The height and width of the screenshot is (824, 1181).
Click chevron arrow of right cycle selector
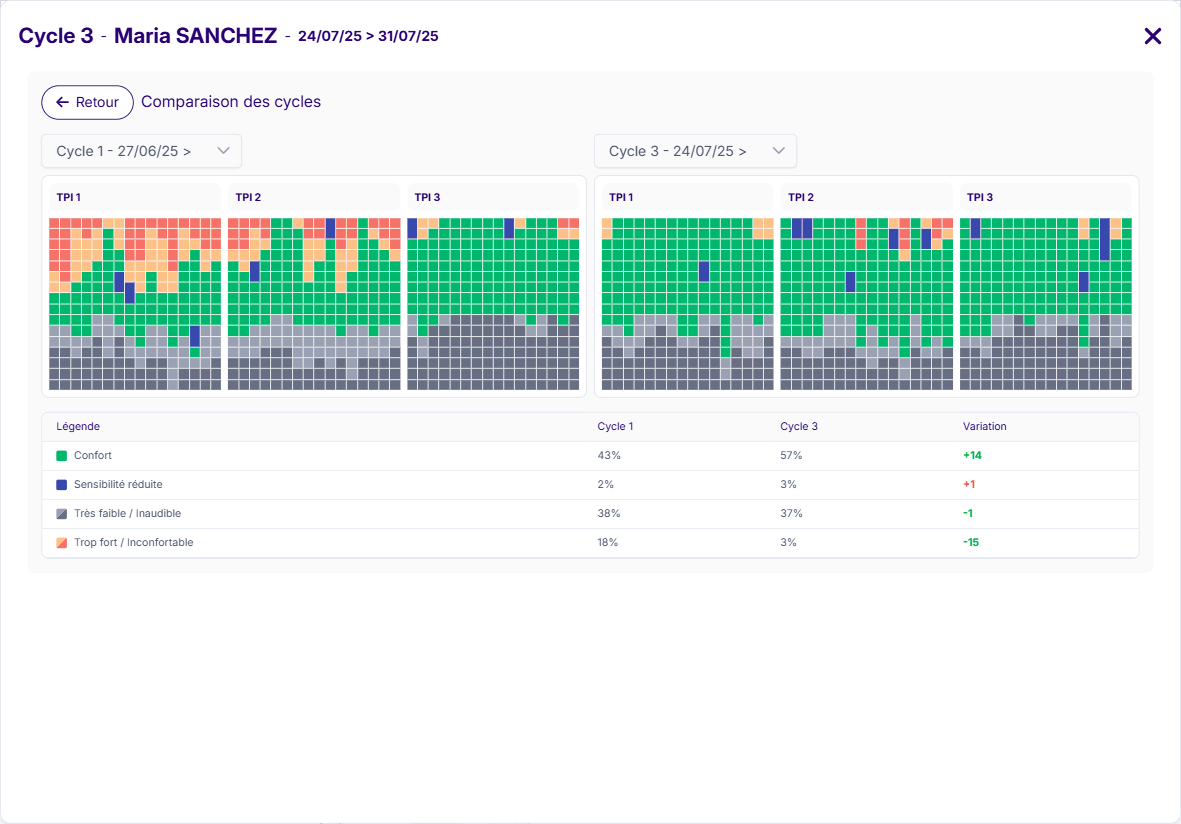778,151
